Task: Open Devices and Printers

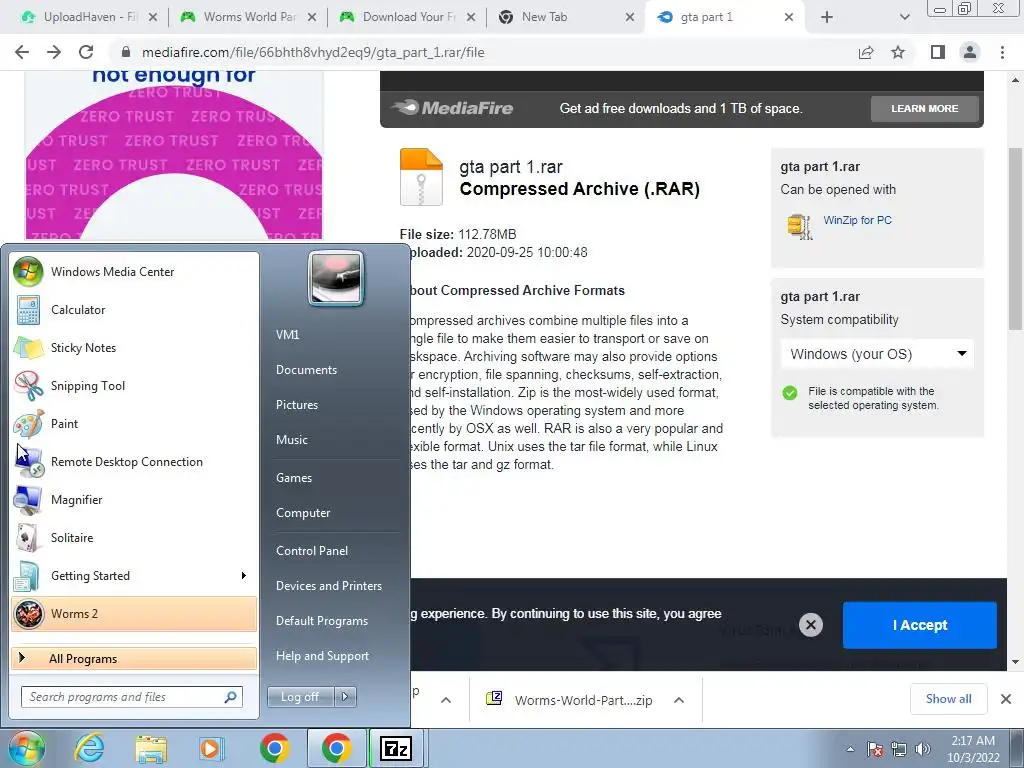Action: 328,586
